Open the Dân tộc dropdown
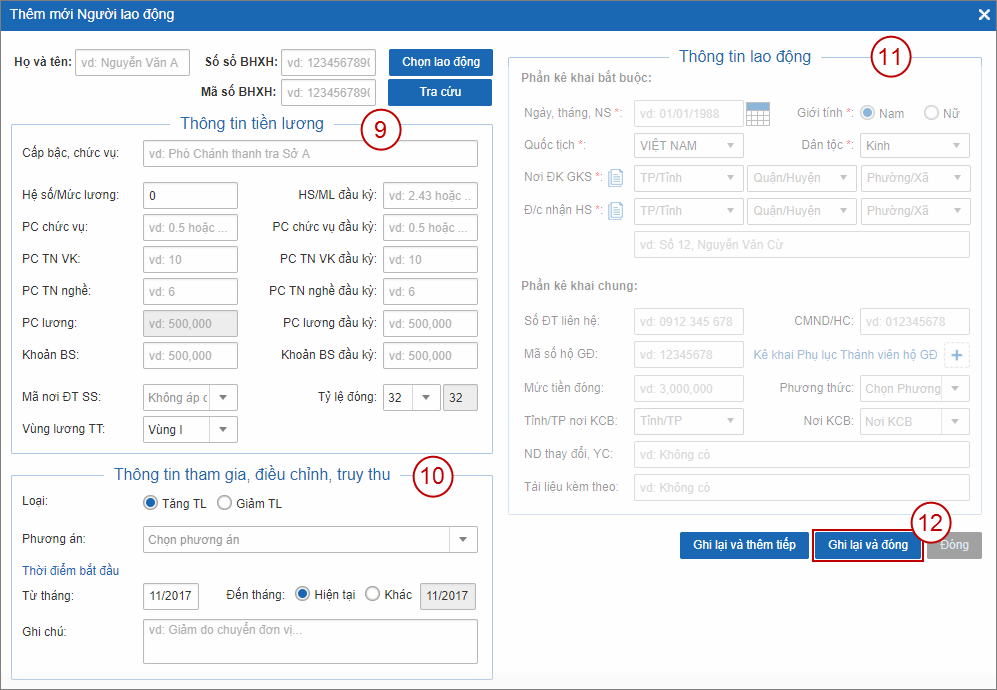 click(x=954, y=146)
